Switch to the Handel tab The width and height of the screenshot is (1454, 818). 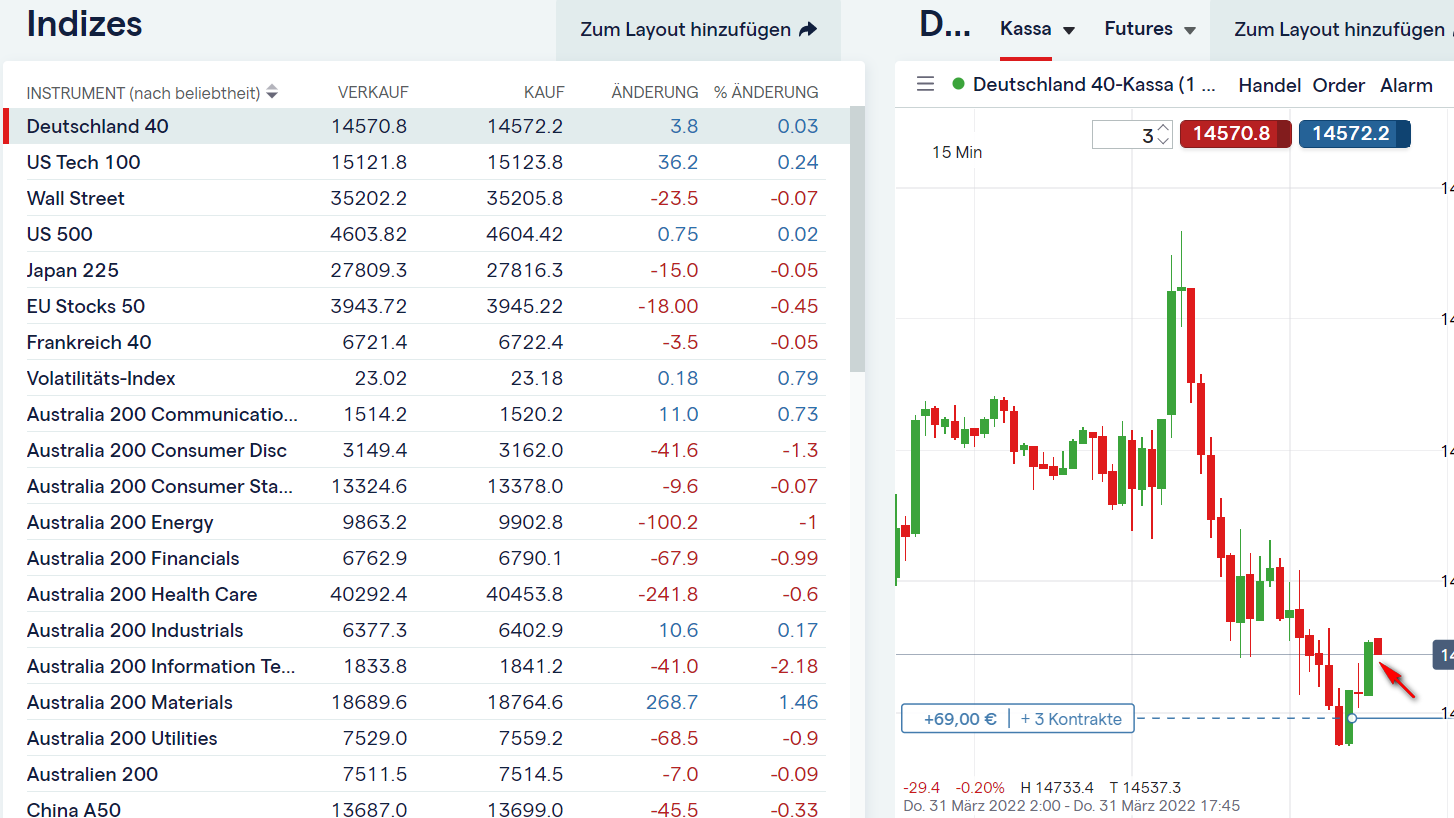coord(1269,85)
